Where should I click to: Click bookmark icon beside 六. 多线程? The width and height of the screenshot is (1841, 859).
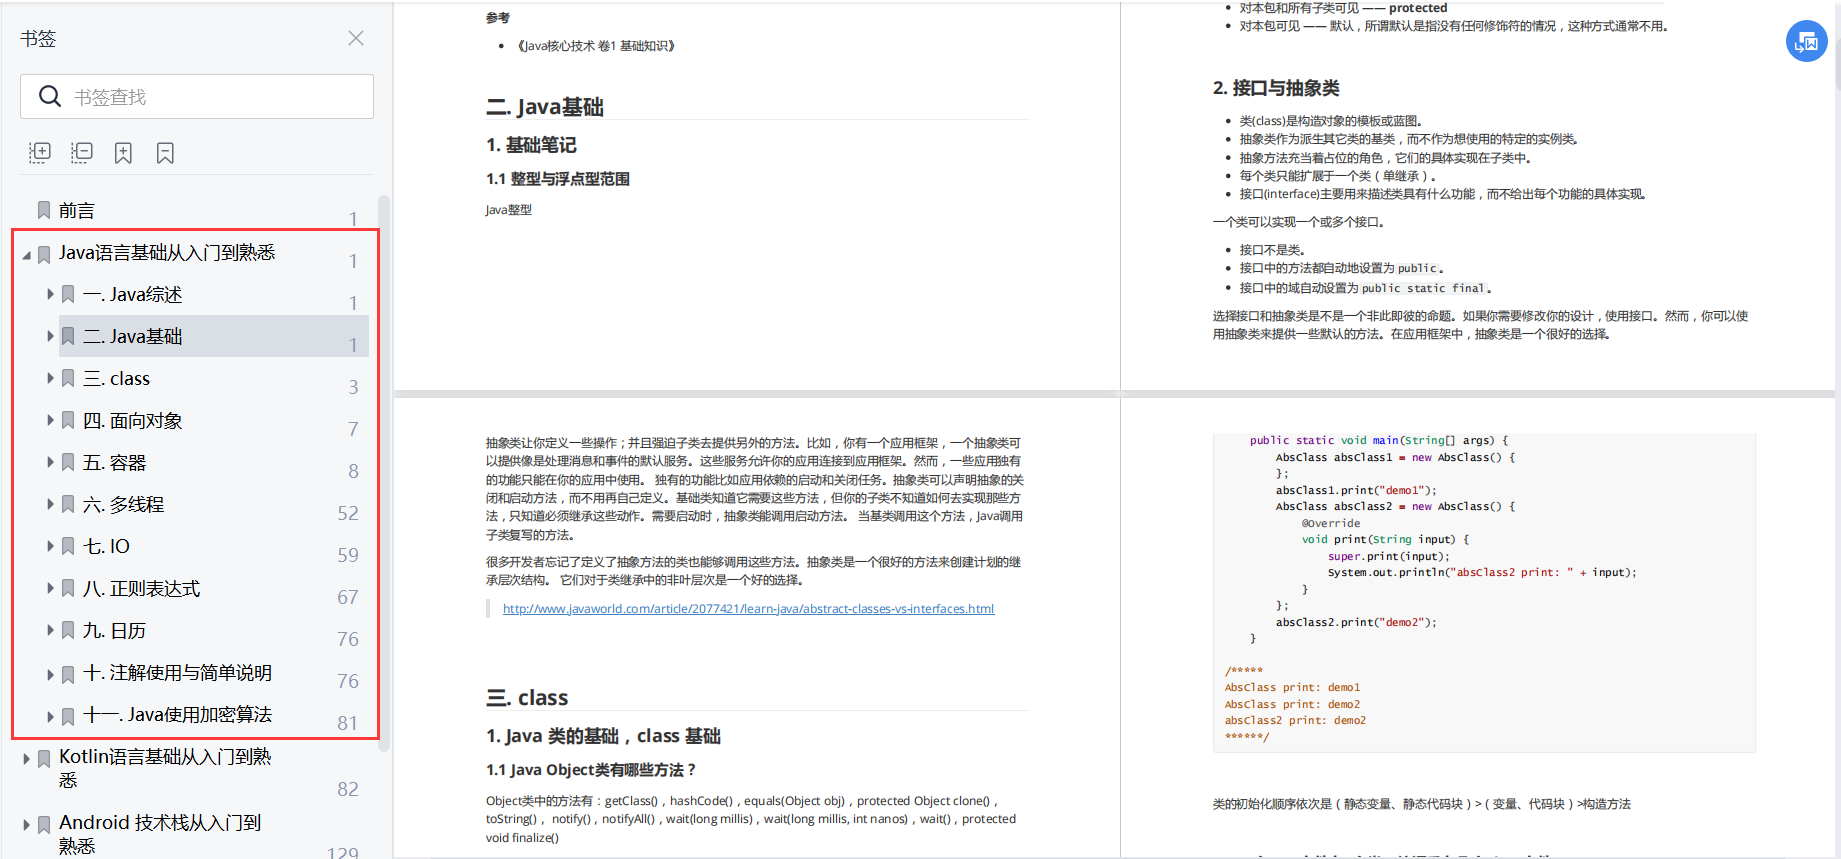click(68, 505)
